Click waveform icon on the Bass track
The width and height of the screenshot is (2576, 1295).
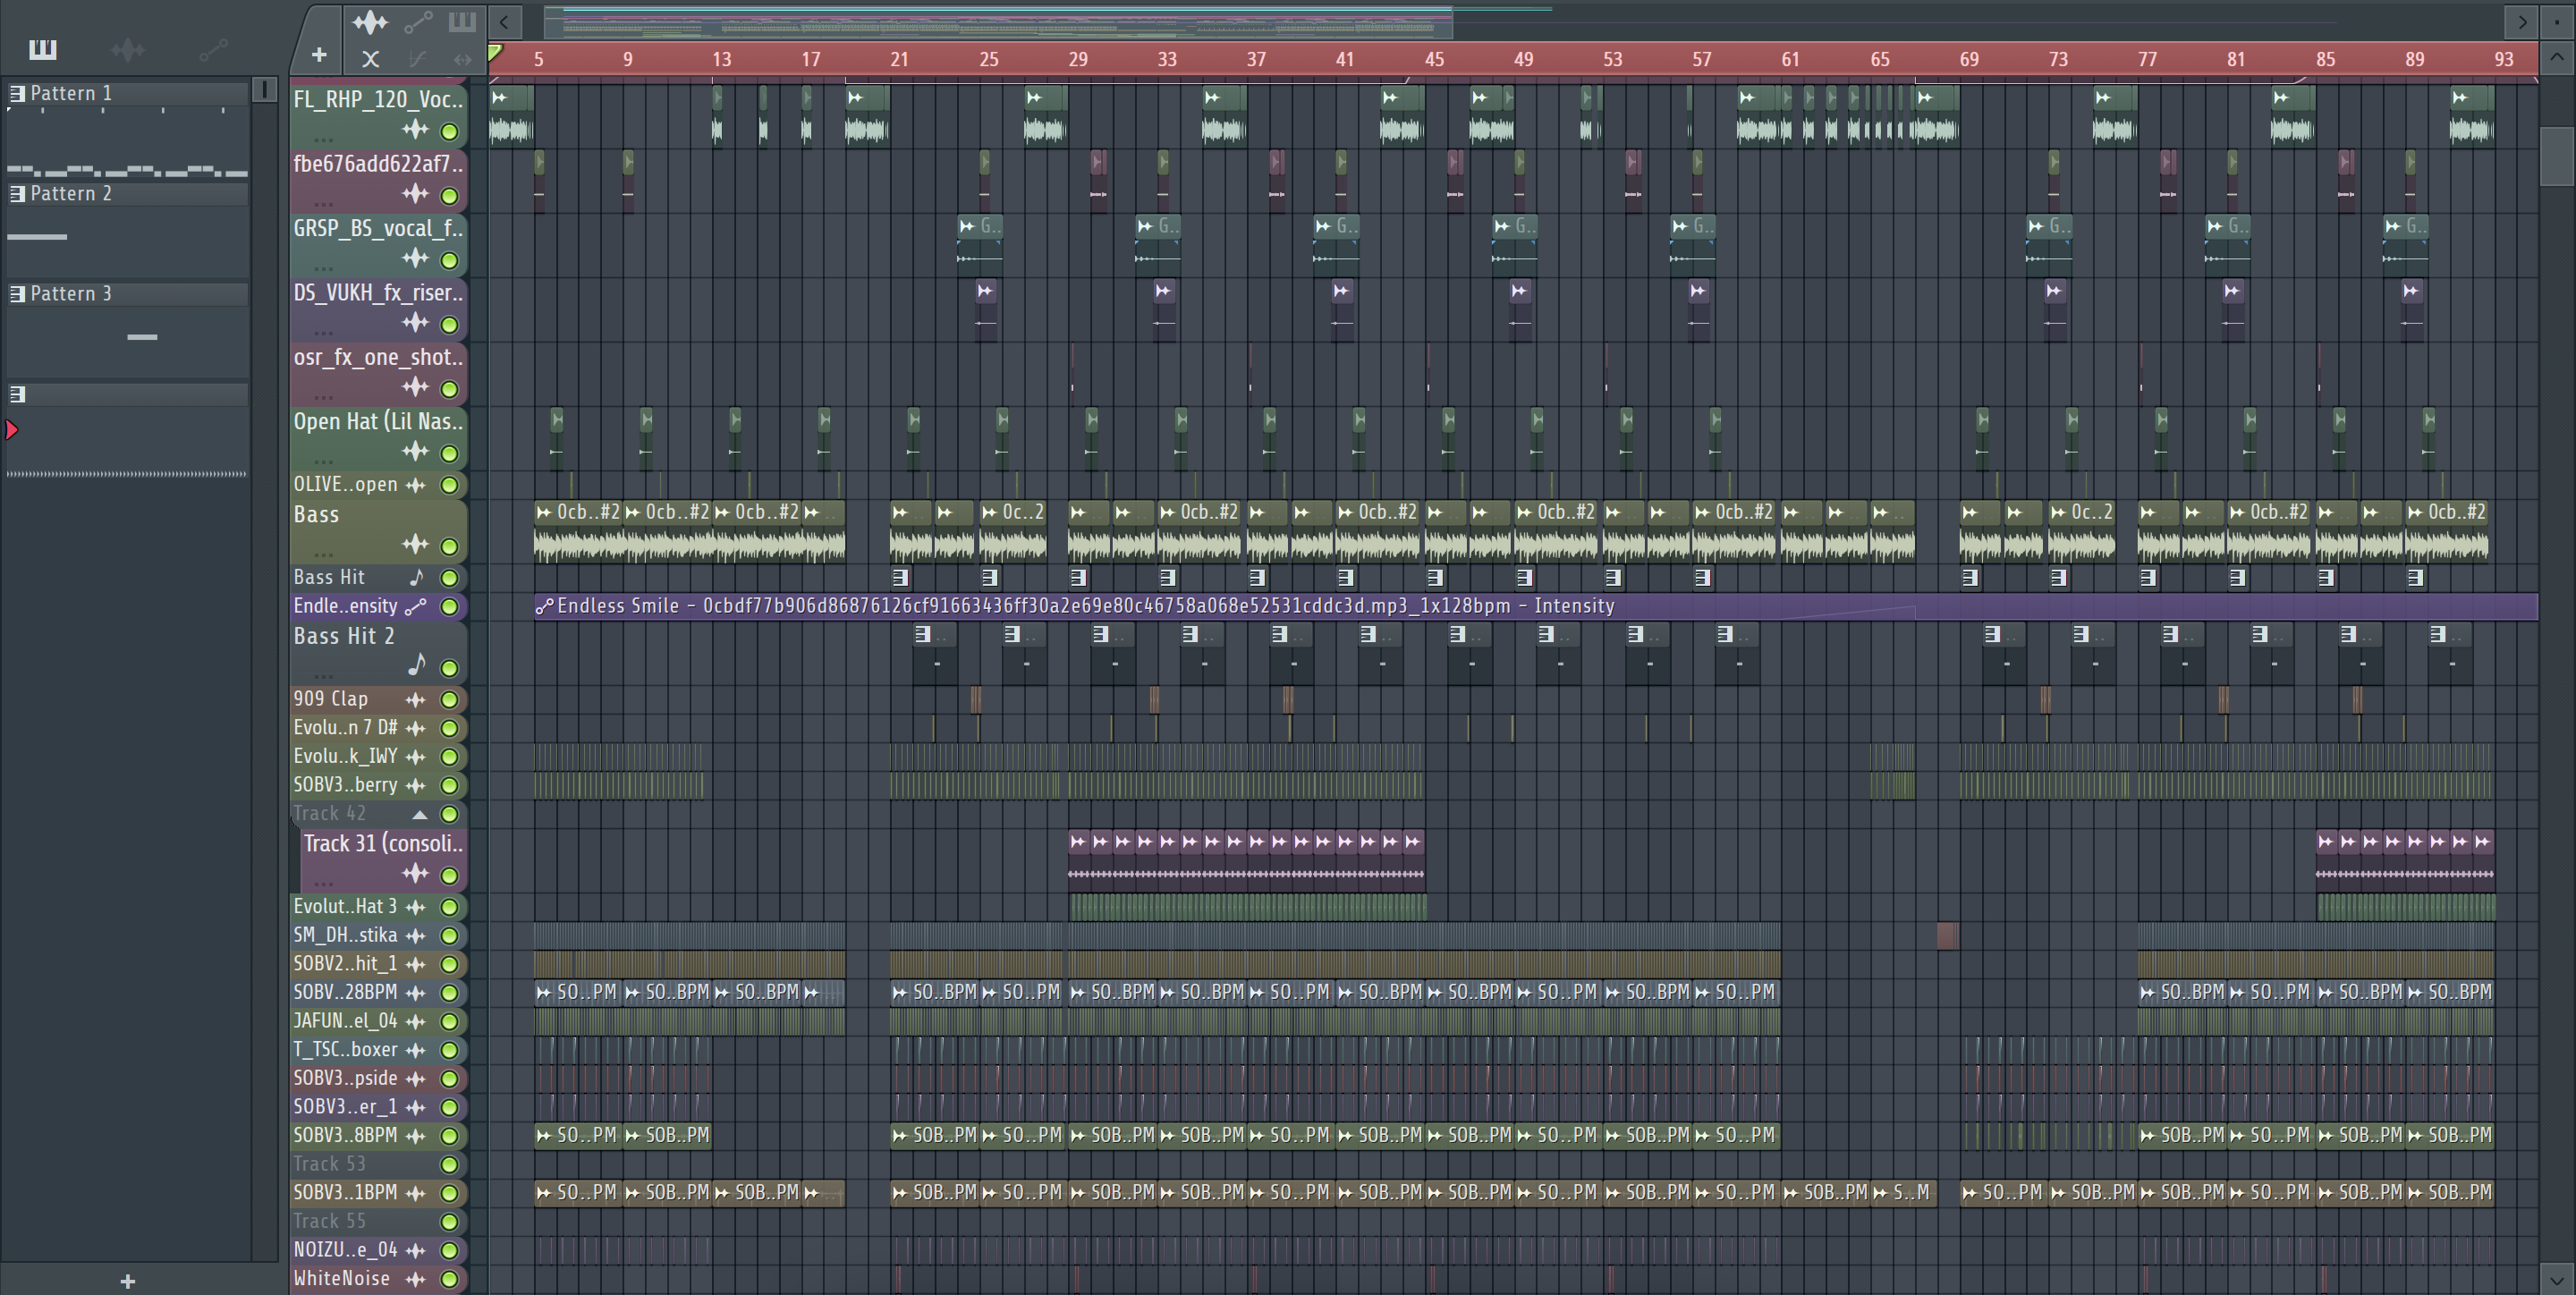coord(415,545)
